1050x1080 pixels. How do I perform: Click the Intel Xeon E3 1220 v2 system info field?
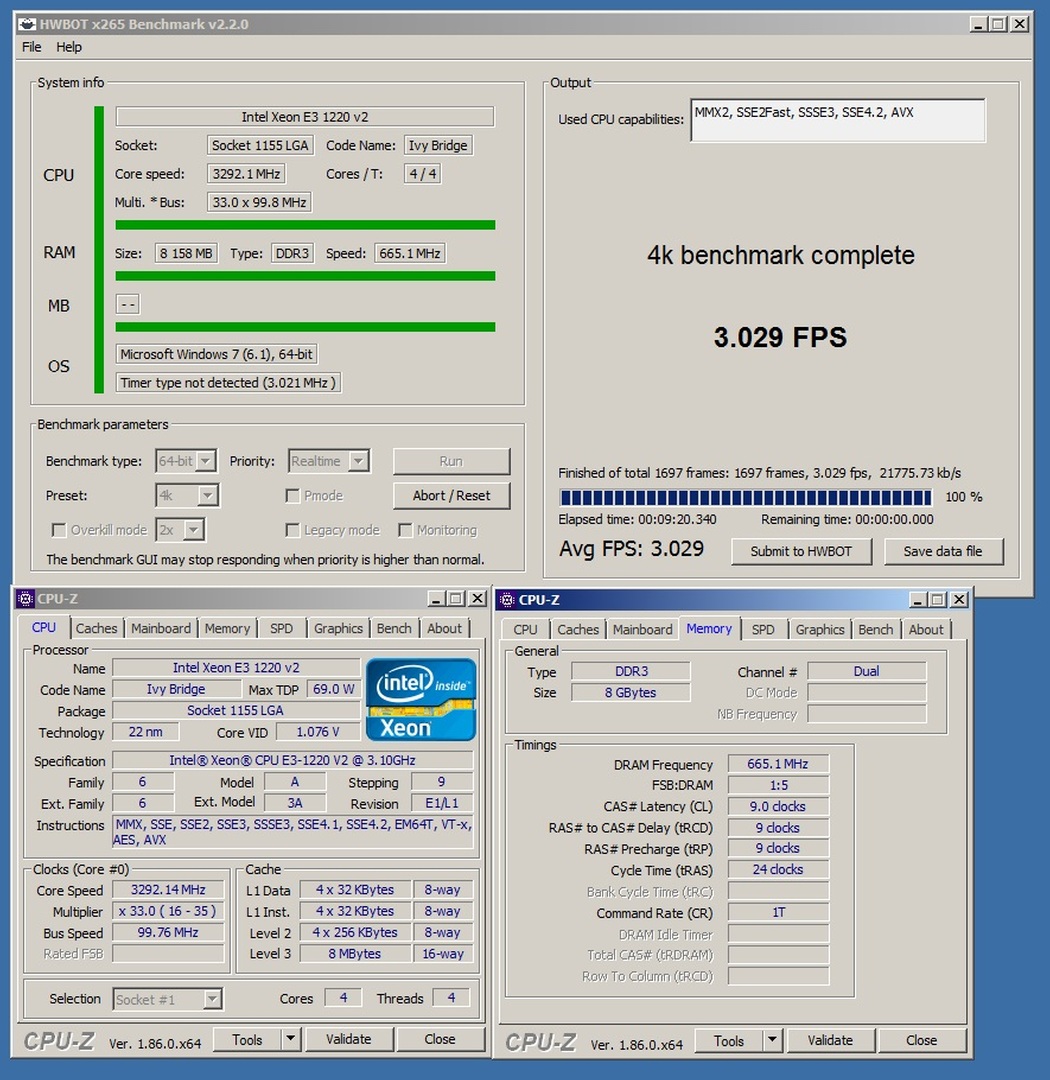[305, 117]
